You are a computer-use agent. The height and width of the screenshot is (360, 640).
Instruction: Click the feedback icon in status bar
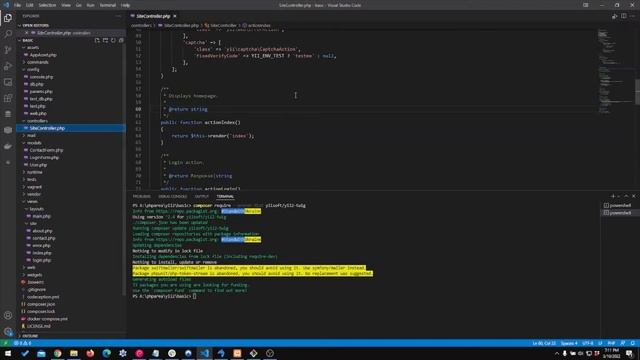click(622, 343)
